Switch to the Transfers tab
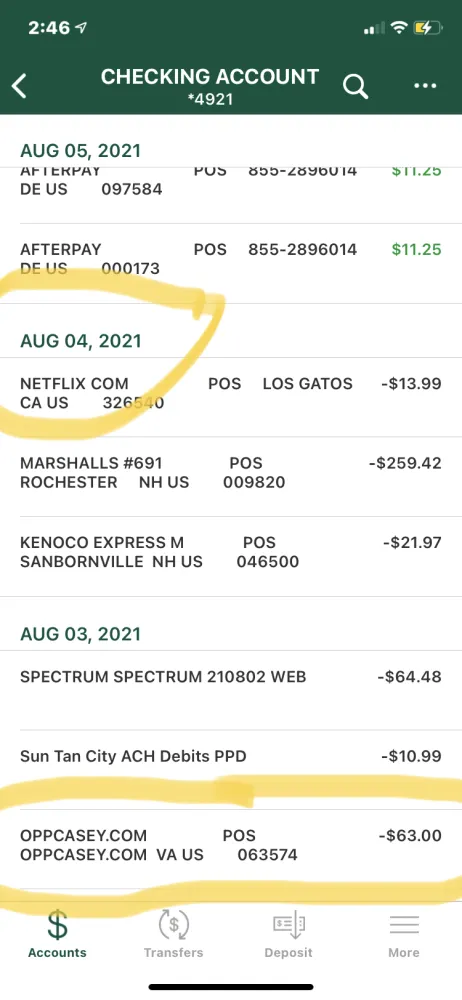 (x=173, y=934)
